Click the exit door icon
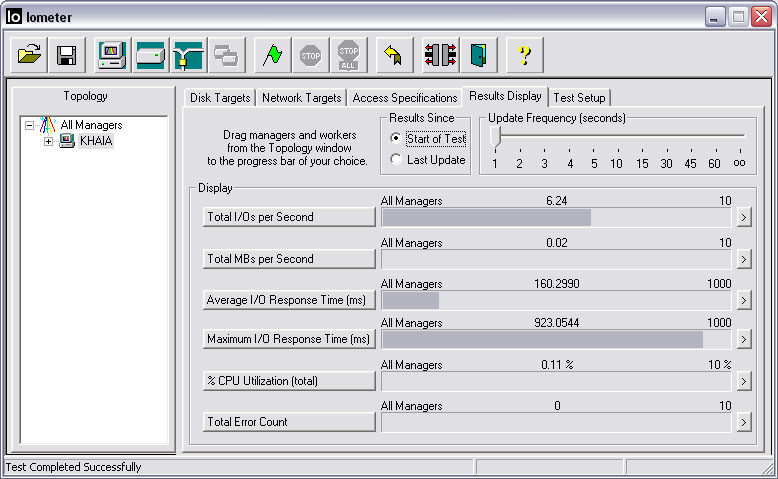Image resolution: width=778 pixels, height=479 pixels. [478, 55]
